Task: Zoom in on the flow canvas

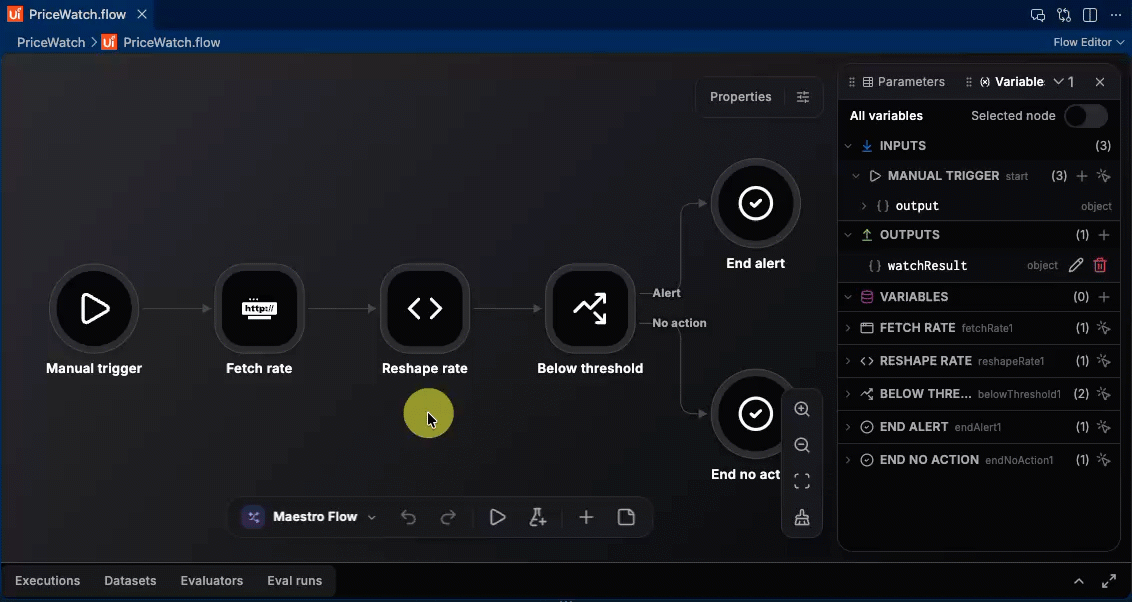Action: coord(801,409)
